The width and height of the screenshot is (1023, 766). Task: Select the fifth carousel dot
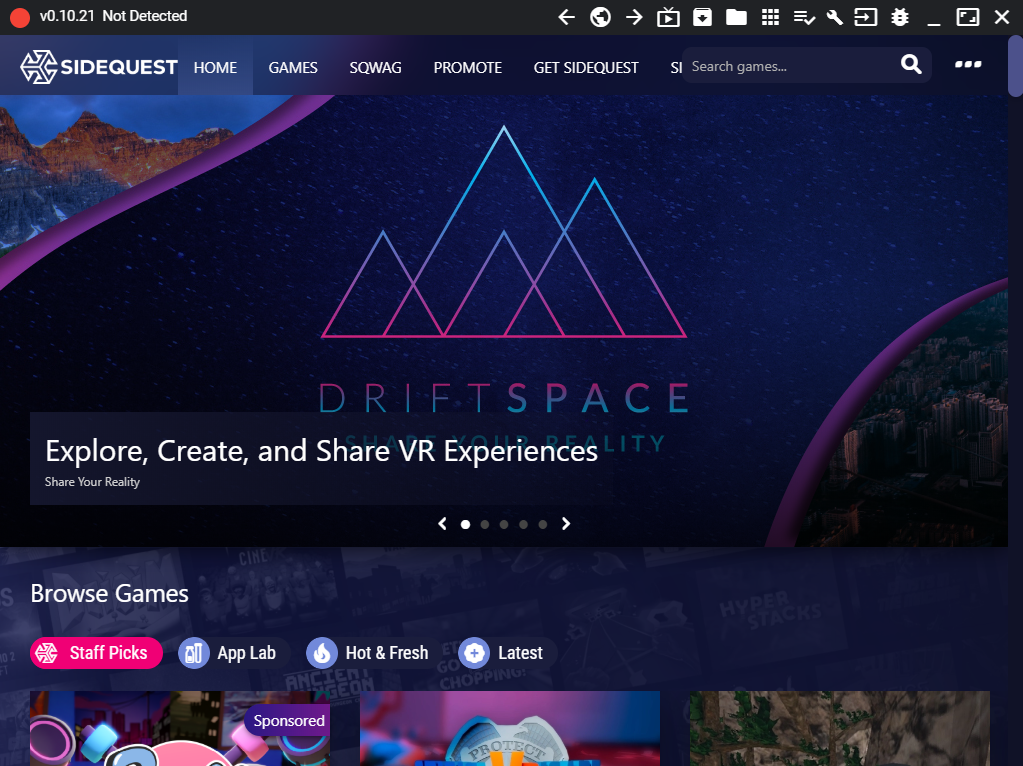coord(542,525)
